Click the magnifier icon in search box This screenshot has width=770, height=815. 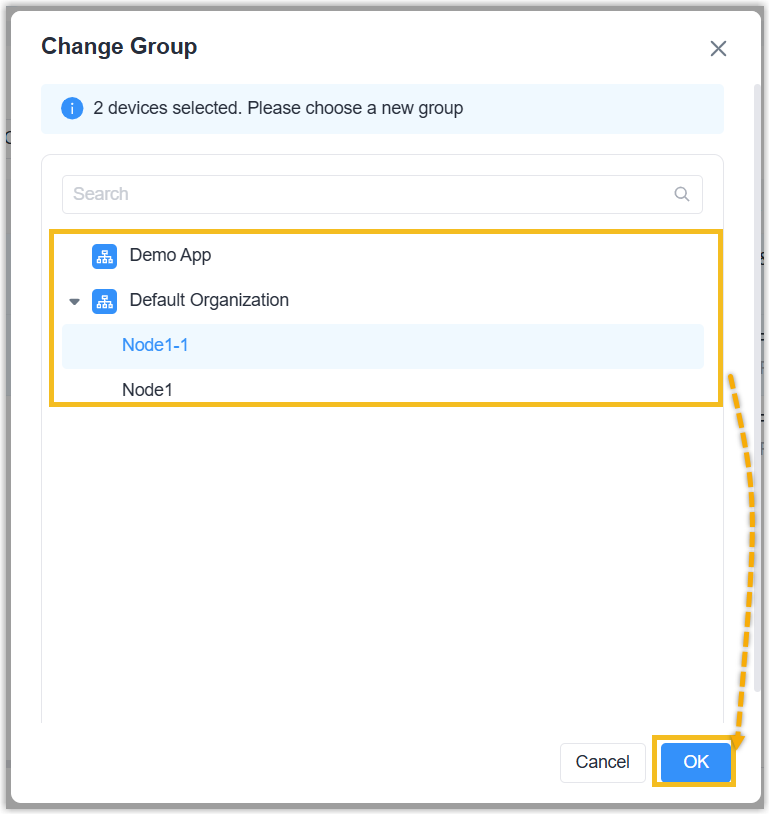(x=682, y=194)
